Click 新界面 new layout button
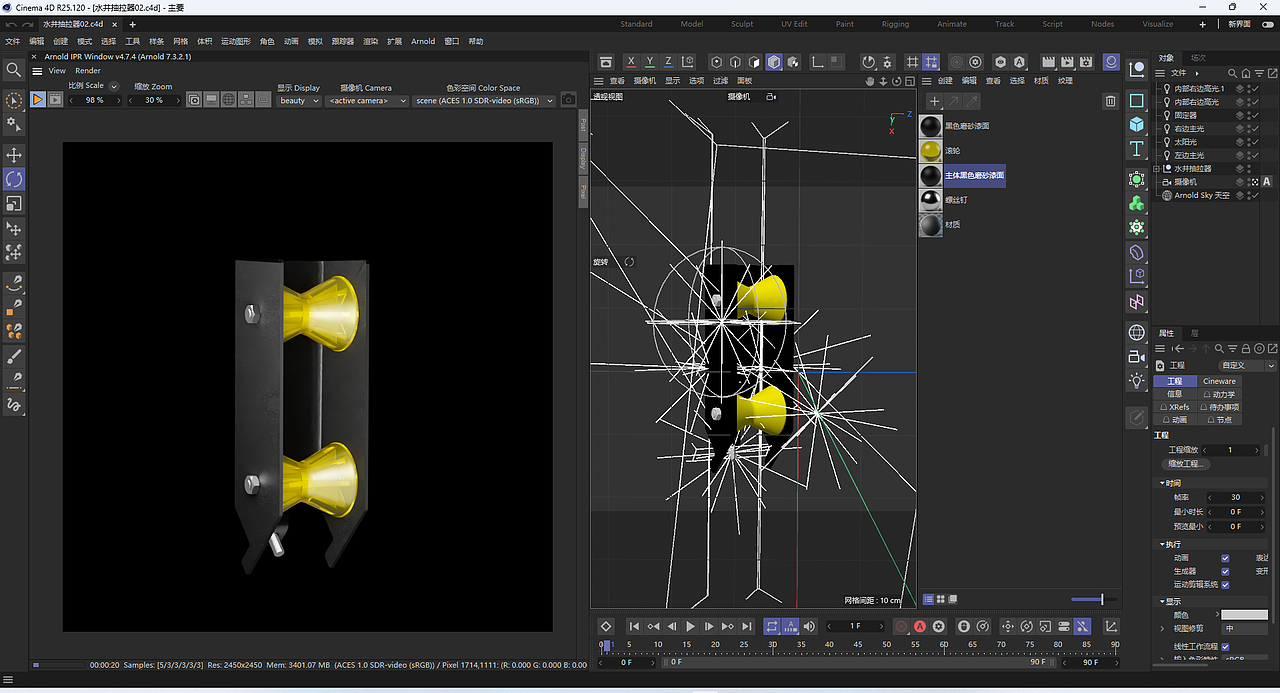1280x693 pixels. click(x=1239, y=24)
